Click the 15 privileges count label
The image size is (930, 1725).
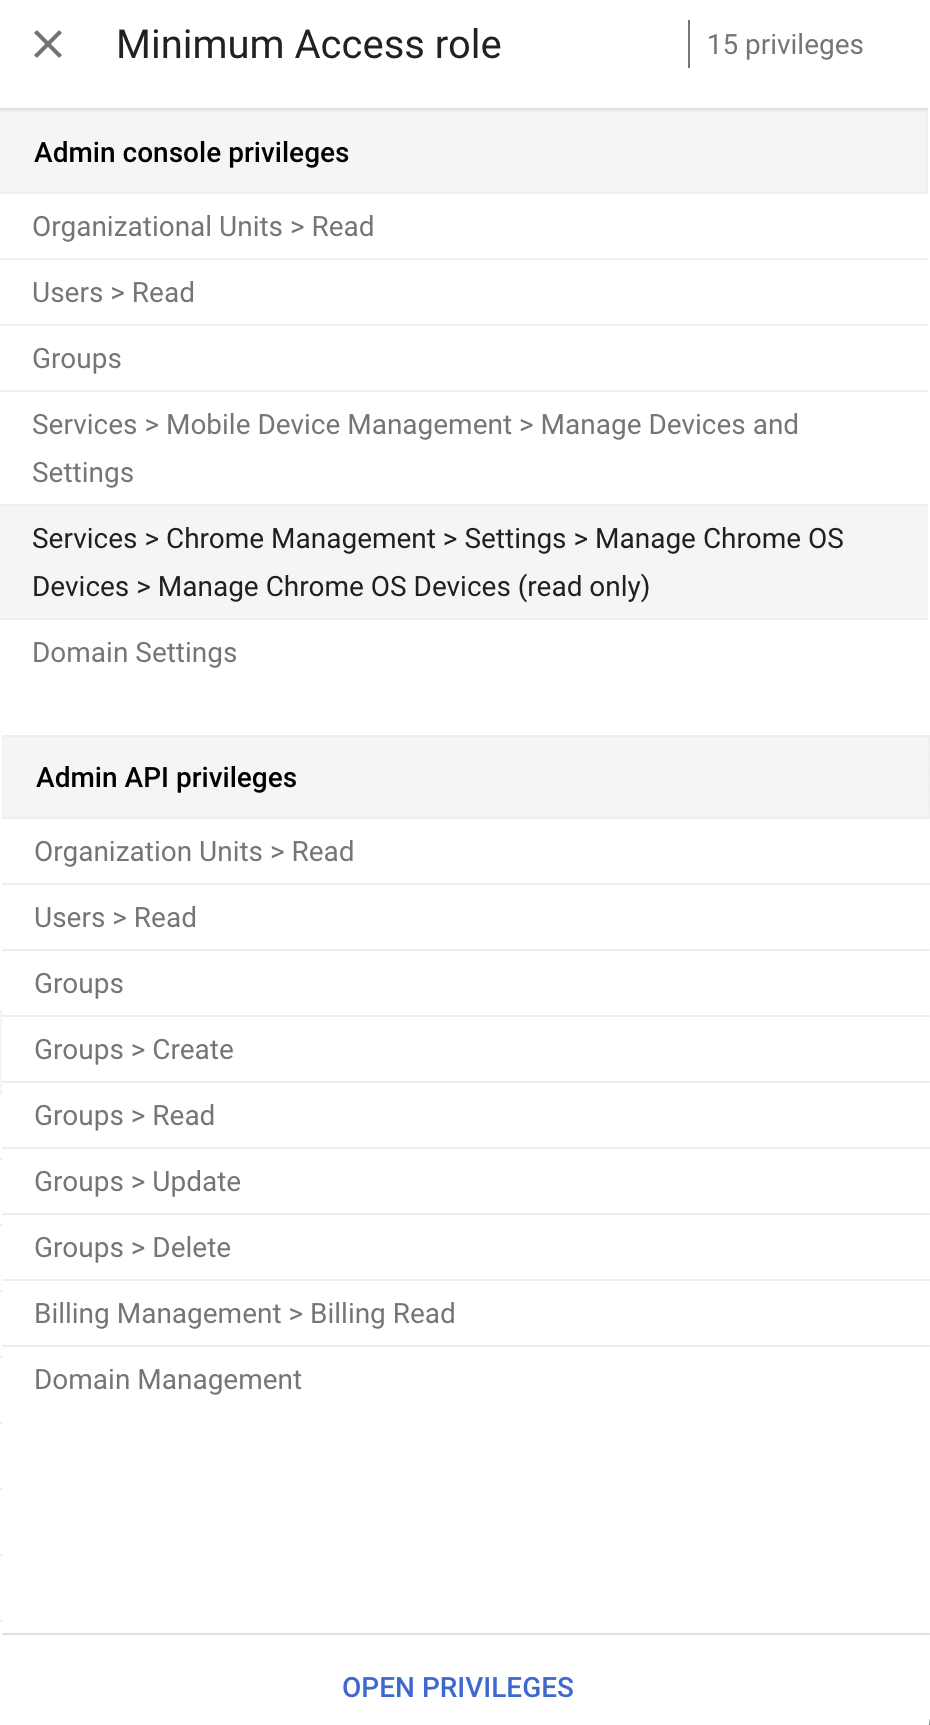[785, 45]
